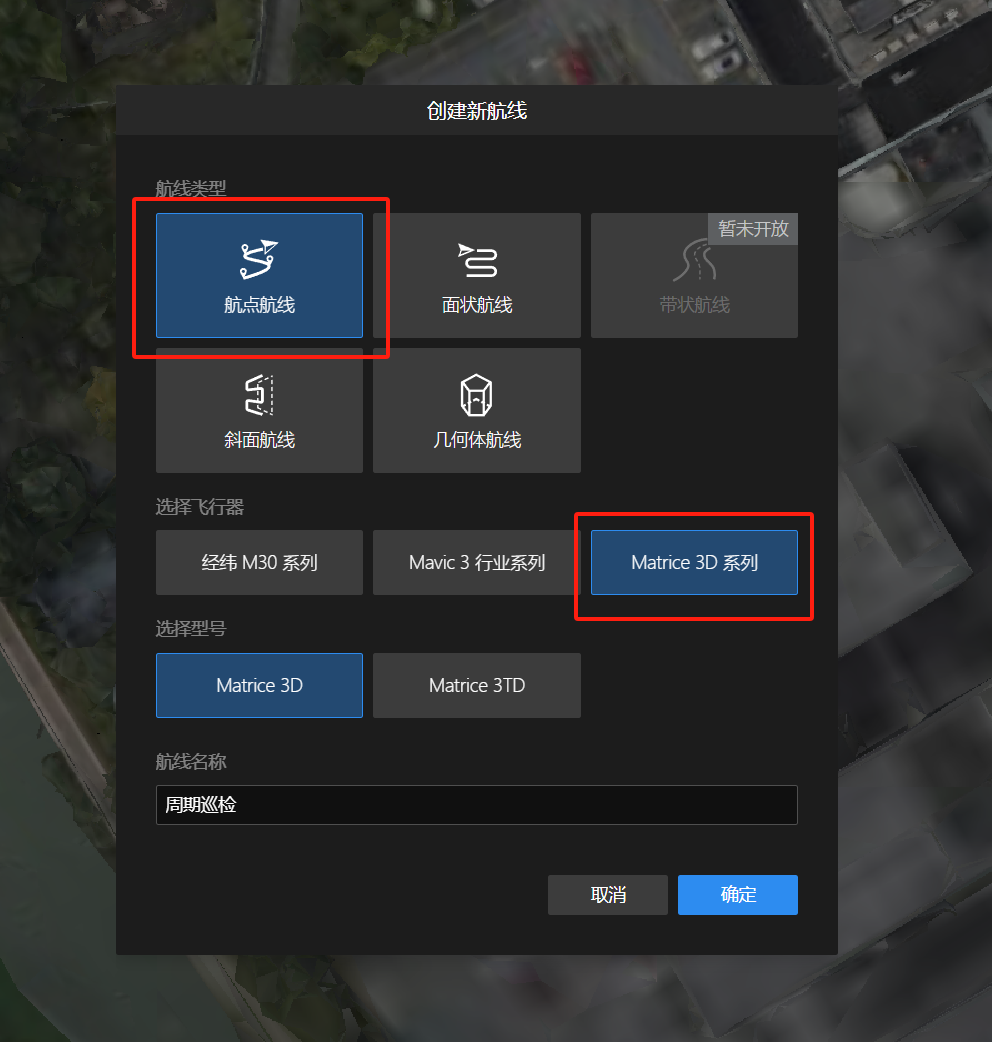Choose 经纬 M30 系列 aircraft
992x1042 pixels.
coord(259,562)
